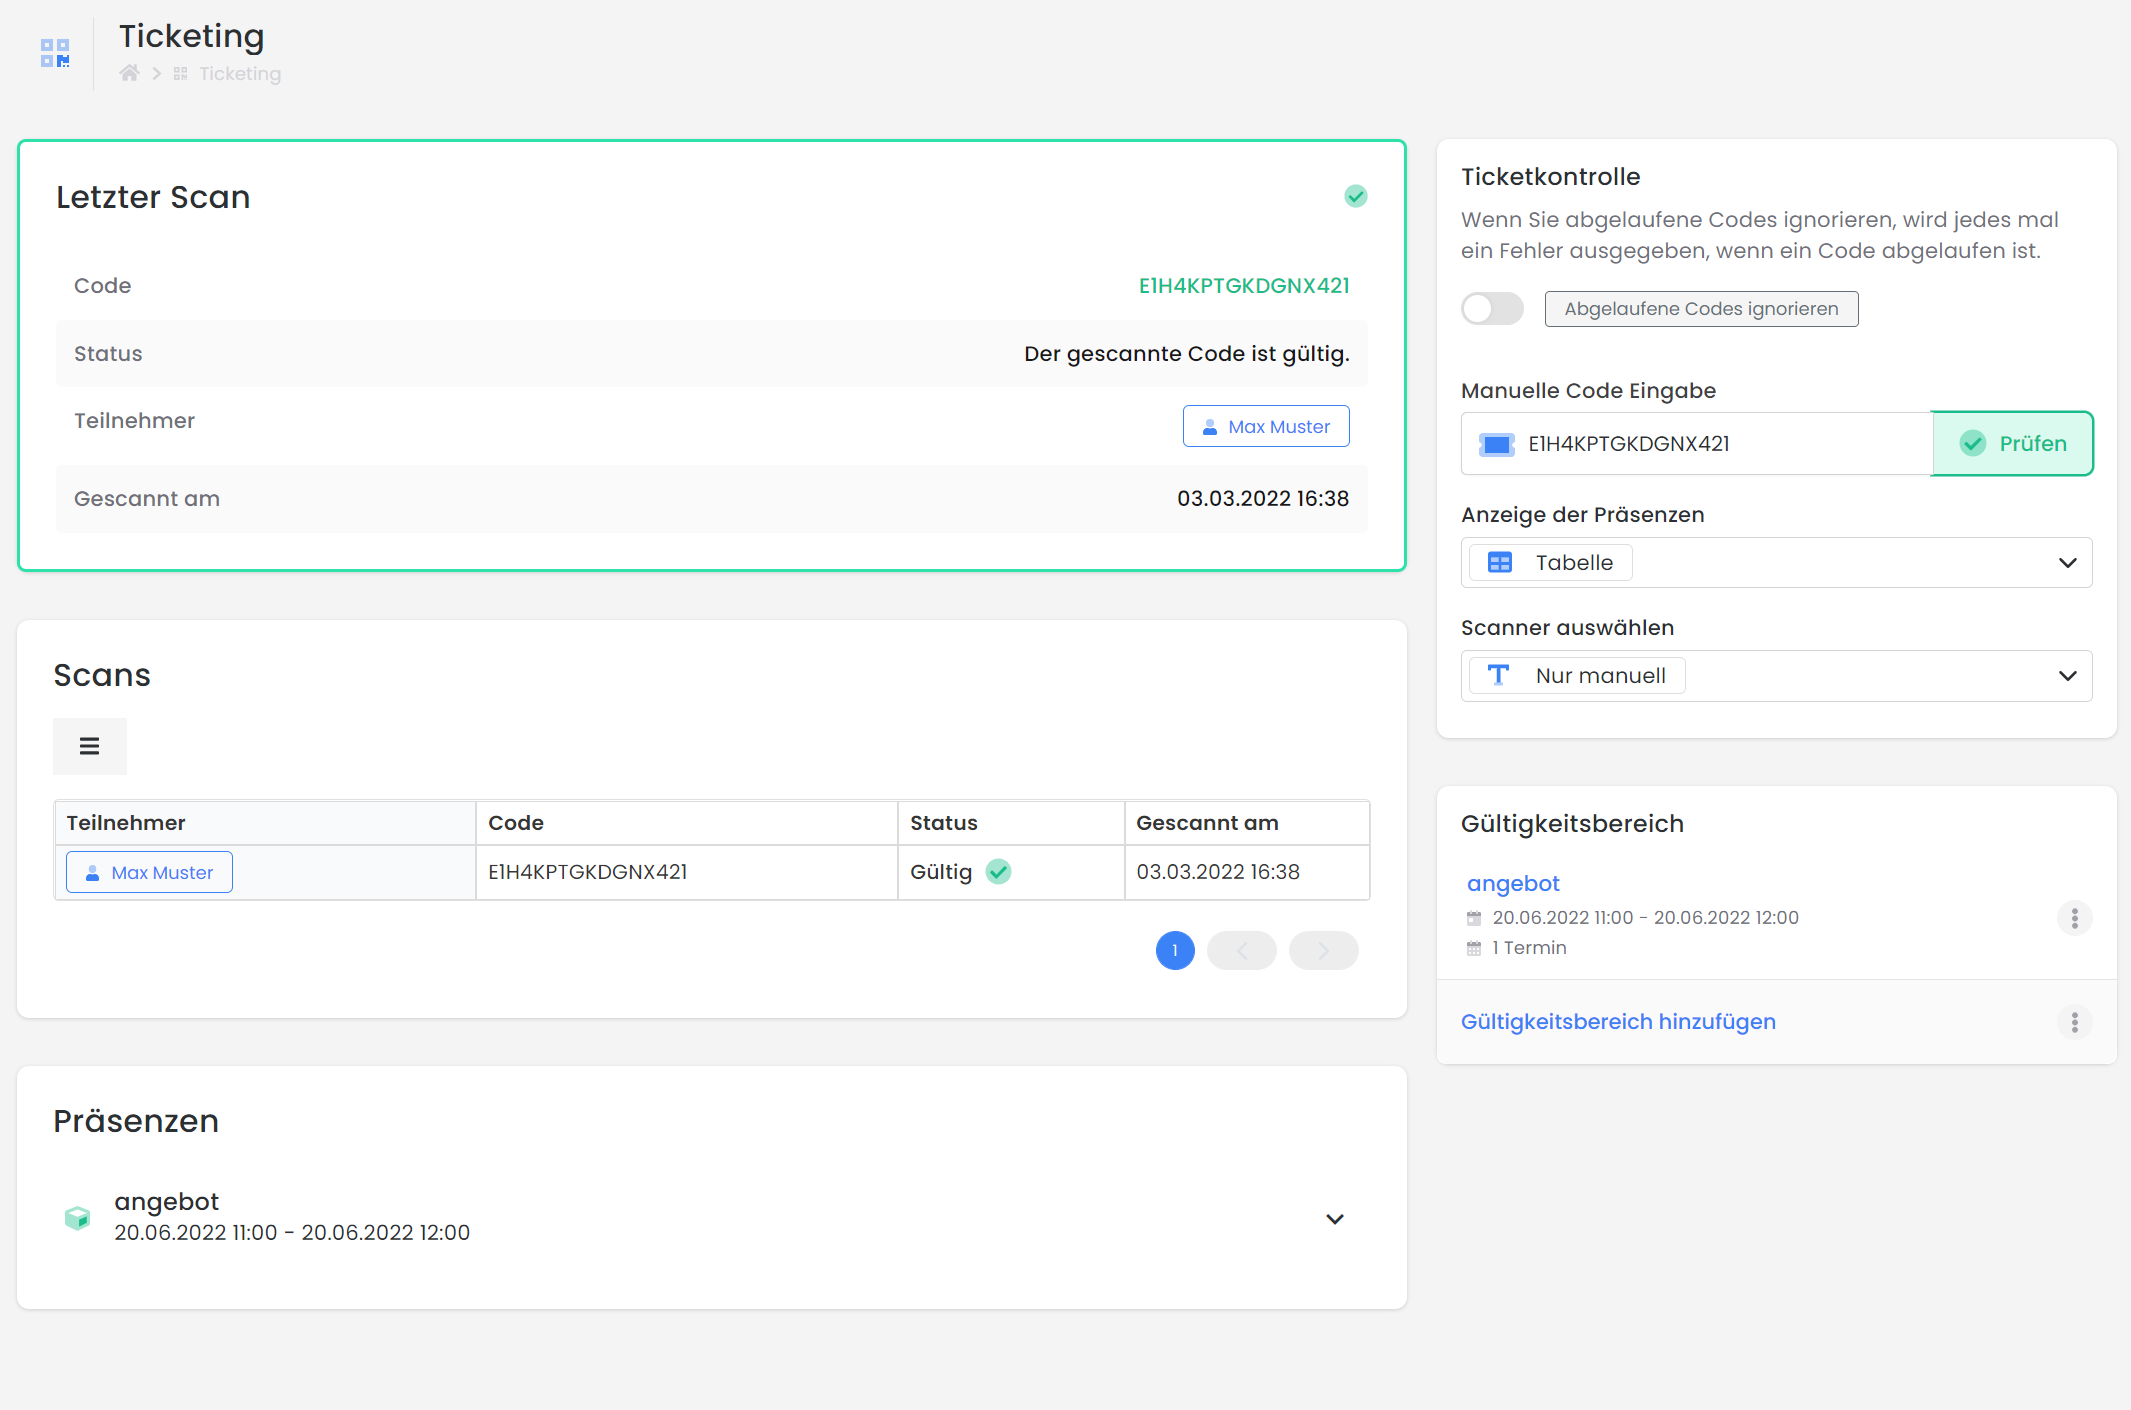Click the Ticketing QR logo icon
The width and height of the screenshot is (2131, 1410).
[x=55, y=53]
